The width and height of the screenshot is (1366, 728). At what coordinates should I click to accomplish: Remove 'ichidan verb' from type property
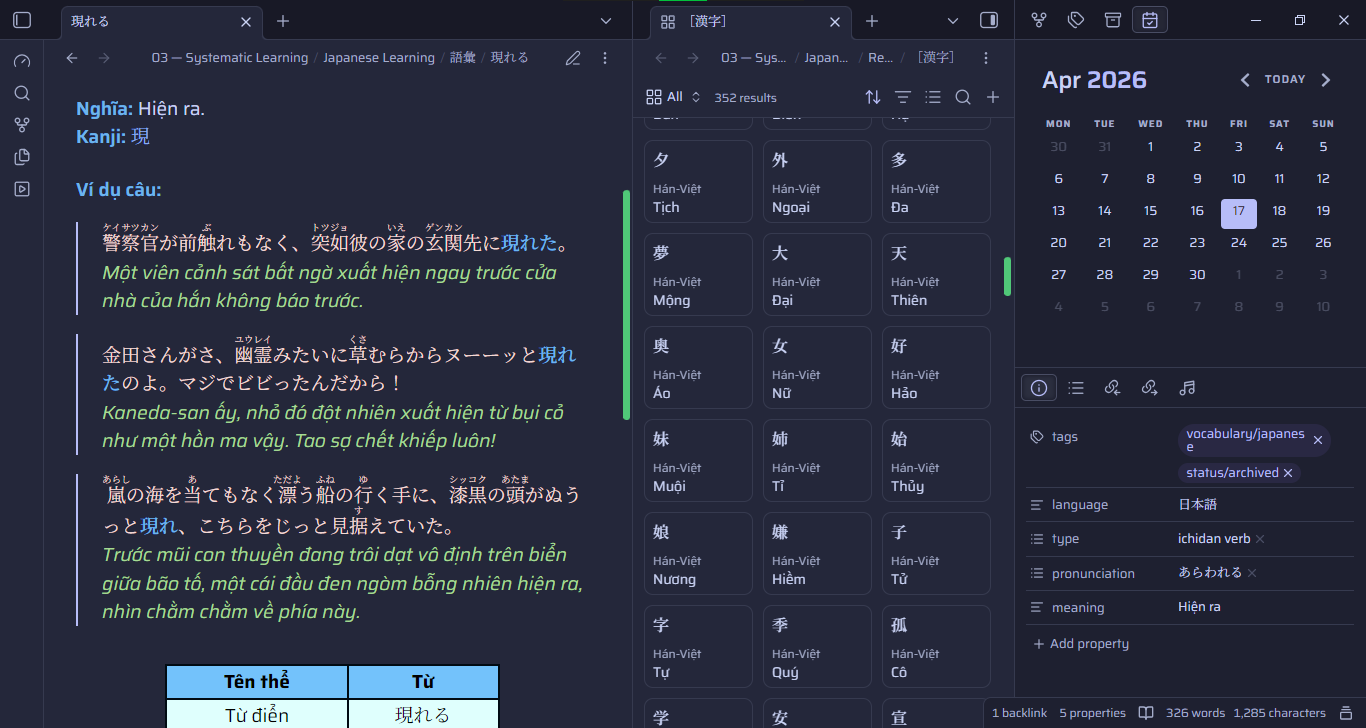(x=1260, y=539)
